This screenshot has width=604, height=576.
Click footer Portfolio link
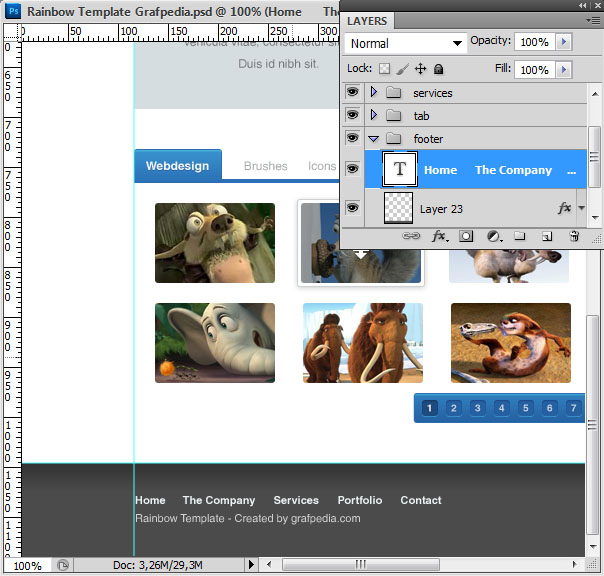tap(360, 500)
